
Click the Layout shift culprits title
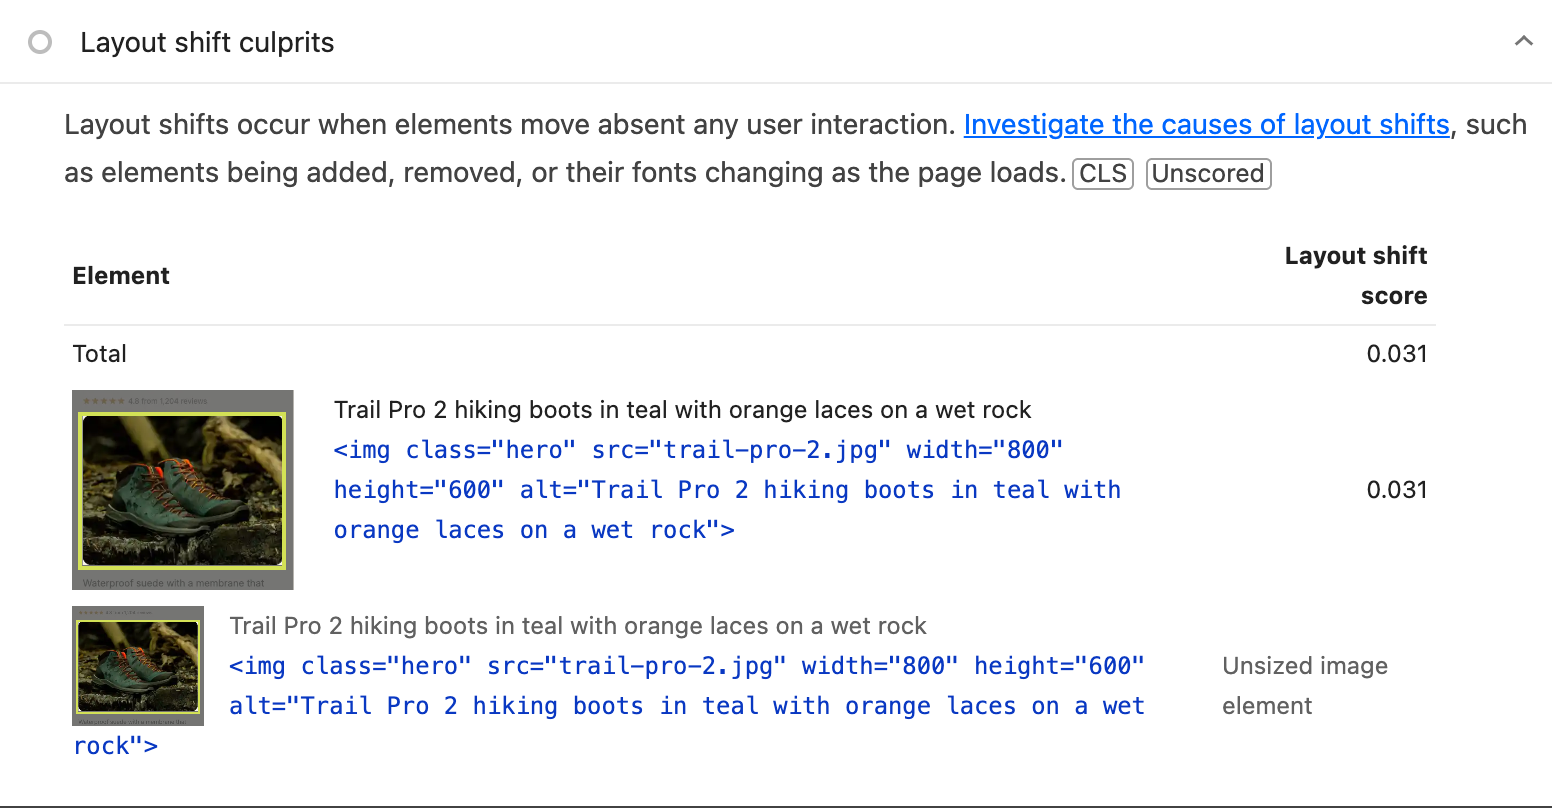coord(207,43)
